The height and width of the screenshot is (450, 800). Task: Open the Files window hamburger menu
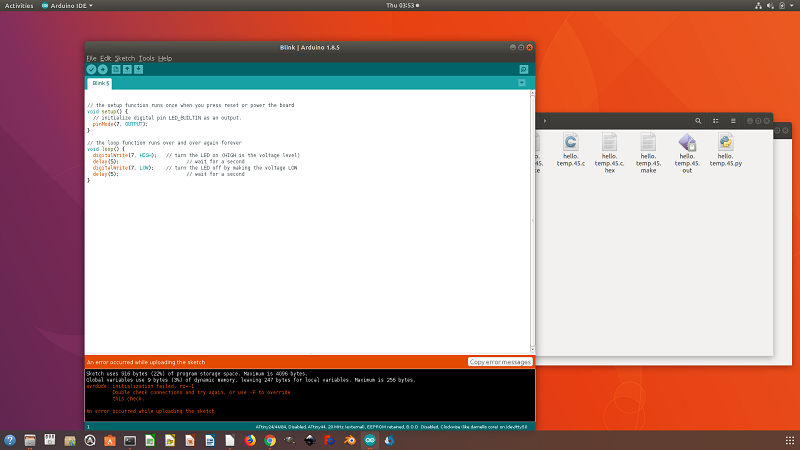pos(733,121)
